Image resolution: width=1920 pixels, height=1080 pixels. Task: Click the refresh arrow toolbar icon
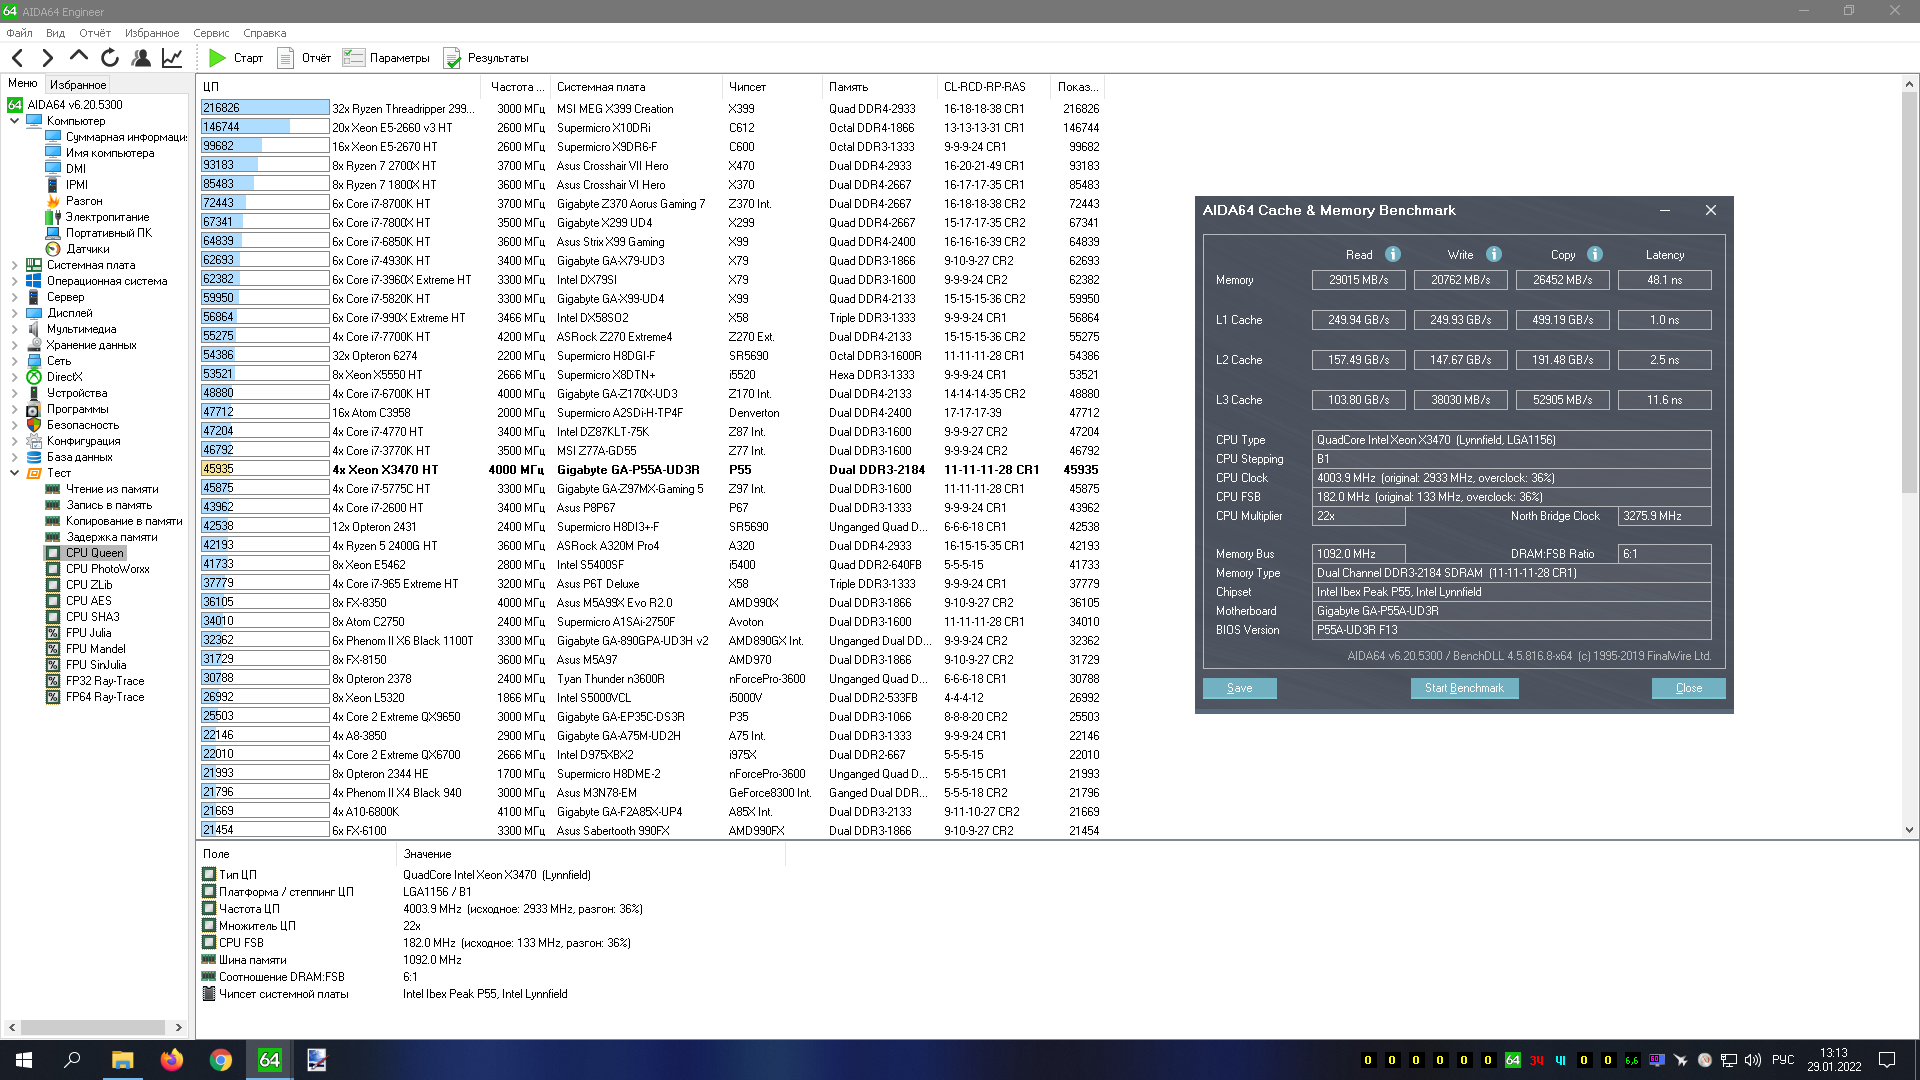coord(110,58)
